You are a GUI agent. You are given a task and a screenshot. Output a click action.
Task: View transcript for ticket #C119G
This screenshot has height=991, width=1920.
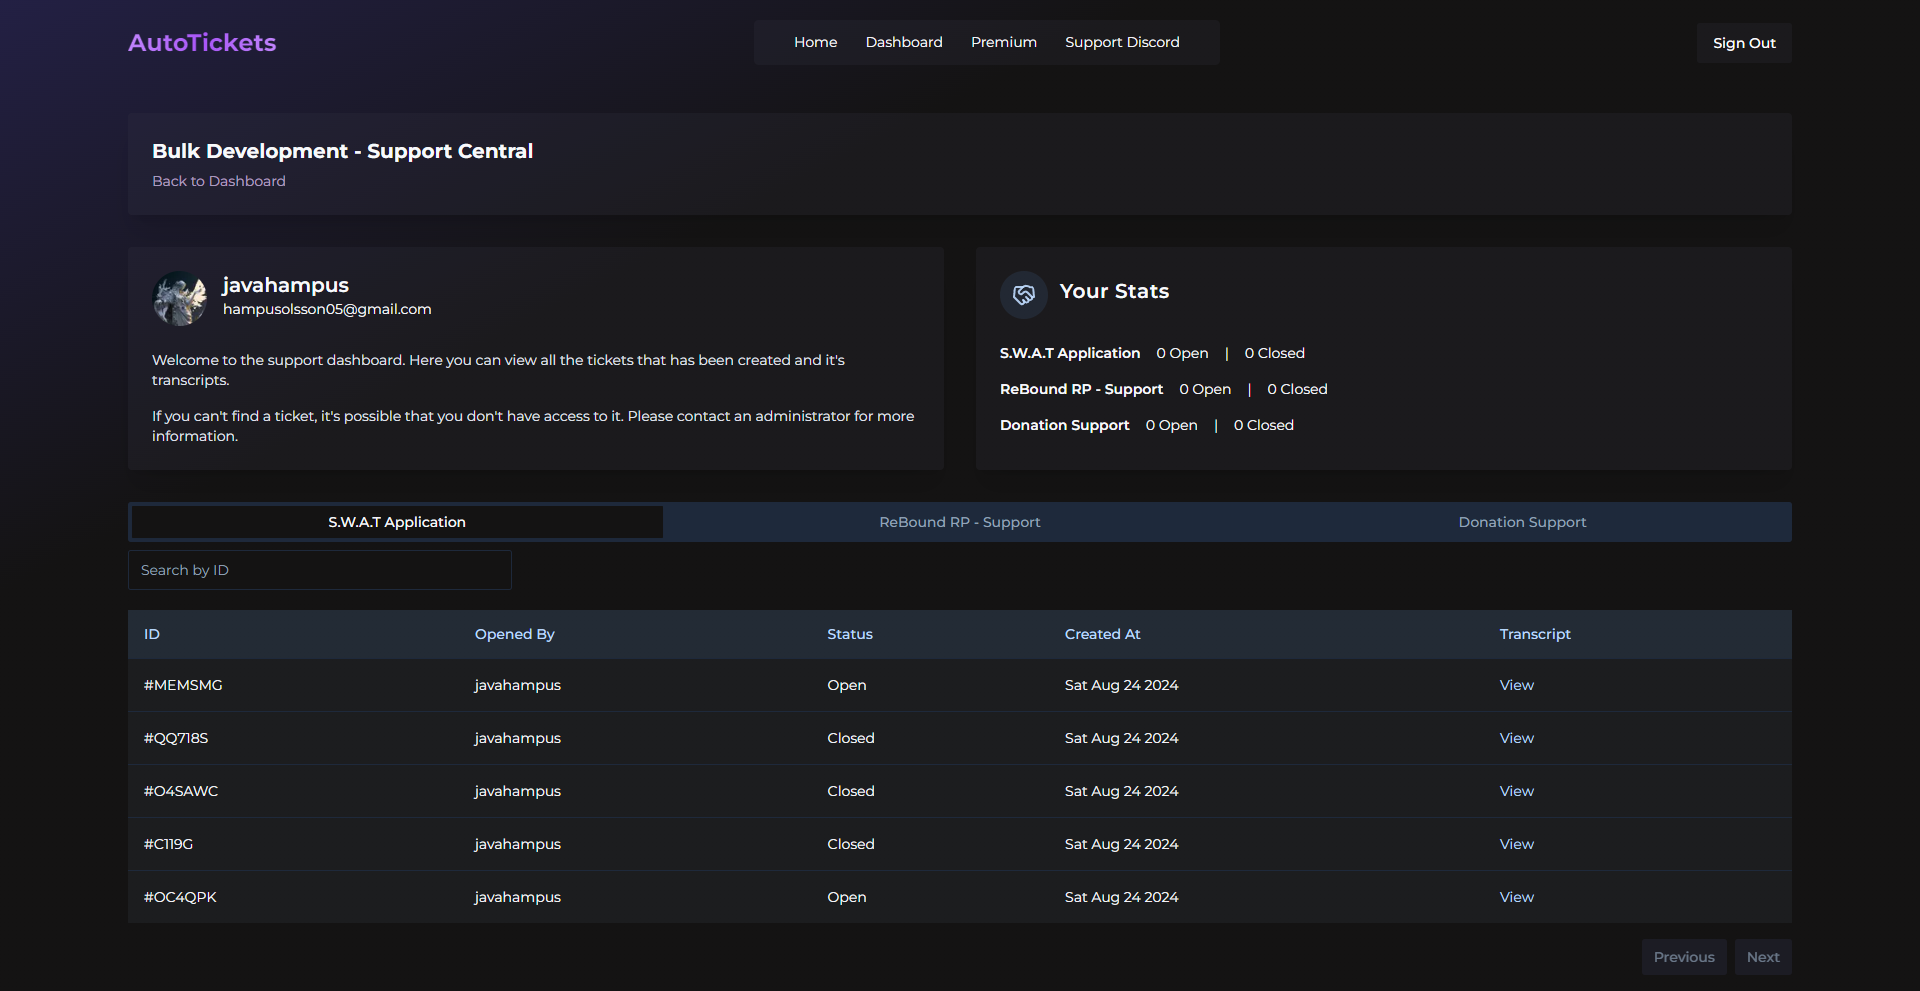[x=1516, y=844]
